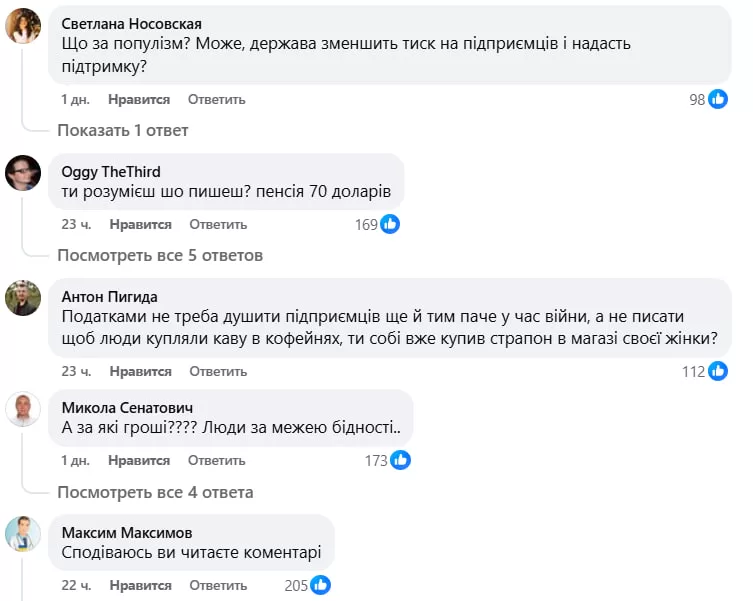This screenshot has width=753, height=601.
Task: Open Максим Максимов's avatar image
Action: (x=23, y=533)
